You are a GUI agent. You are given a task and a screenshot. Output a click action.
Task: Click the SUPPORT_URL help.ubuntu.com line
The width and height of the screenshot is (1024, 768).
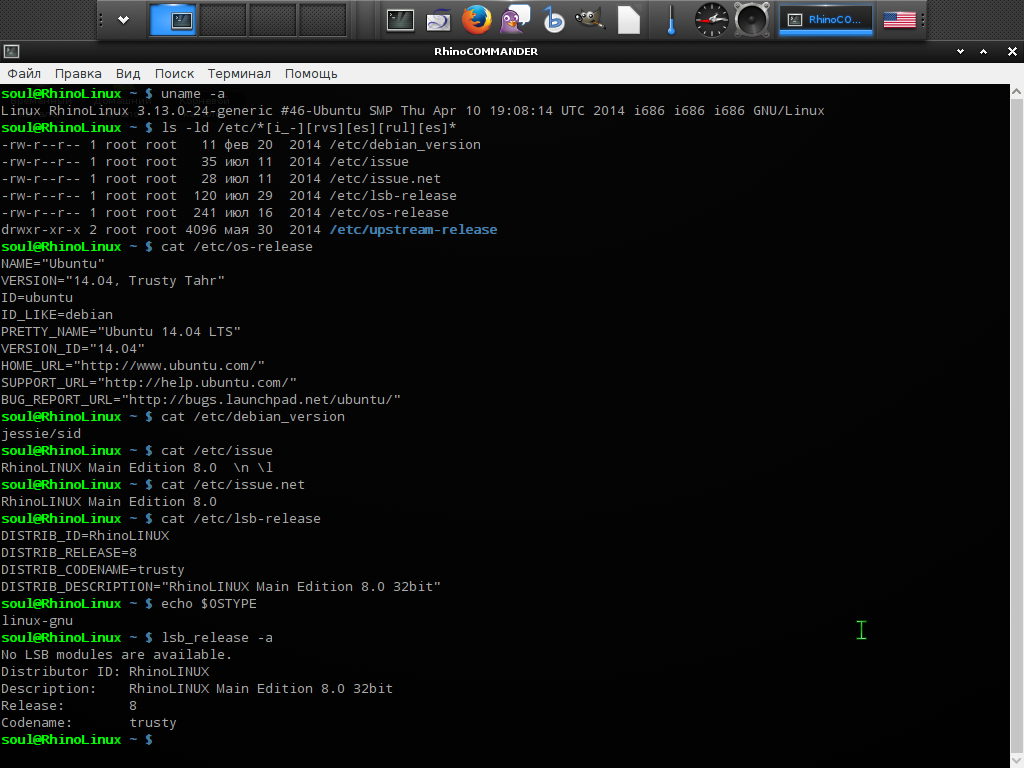tap(149, 382)
